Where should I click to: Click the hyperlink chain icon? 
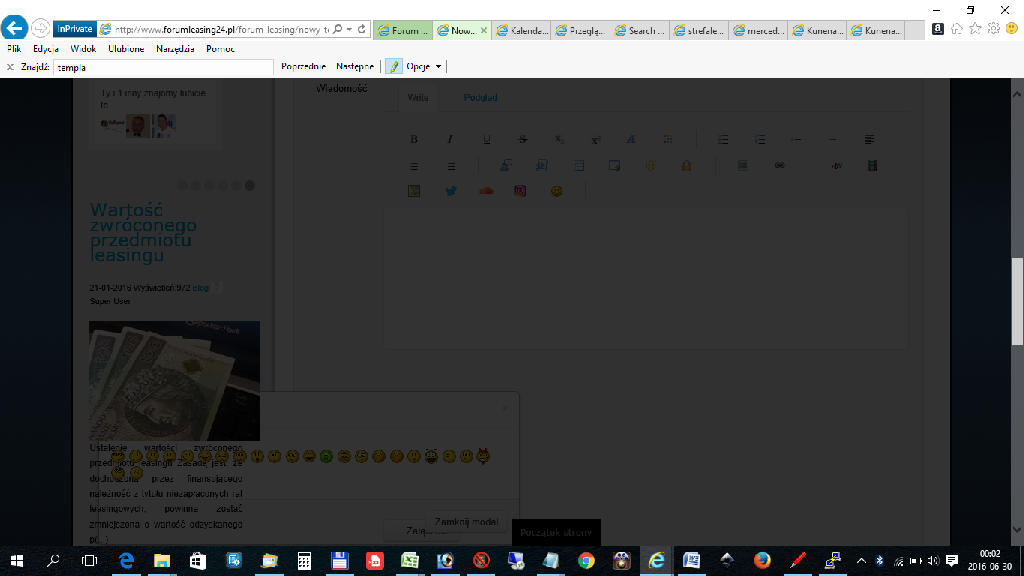click(x=779, y=165)
